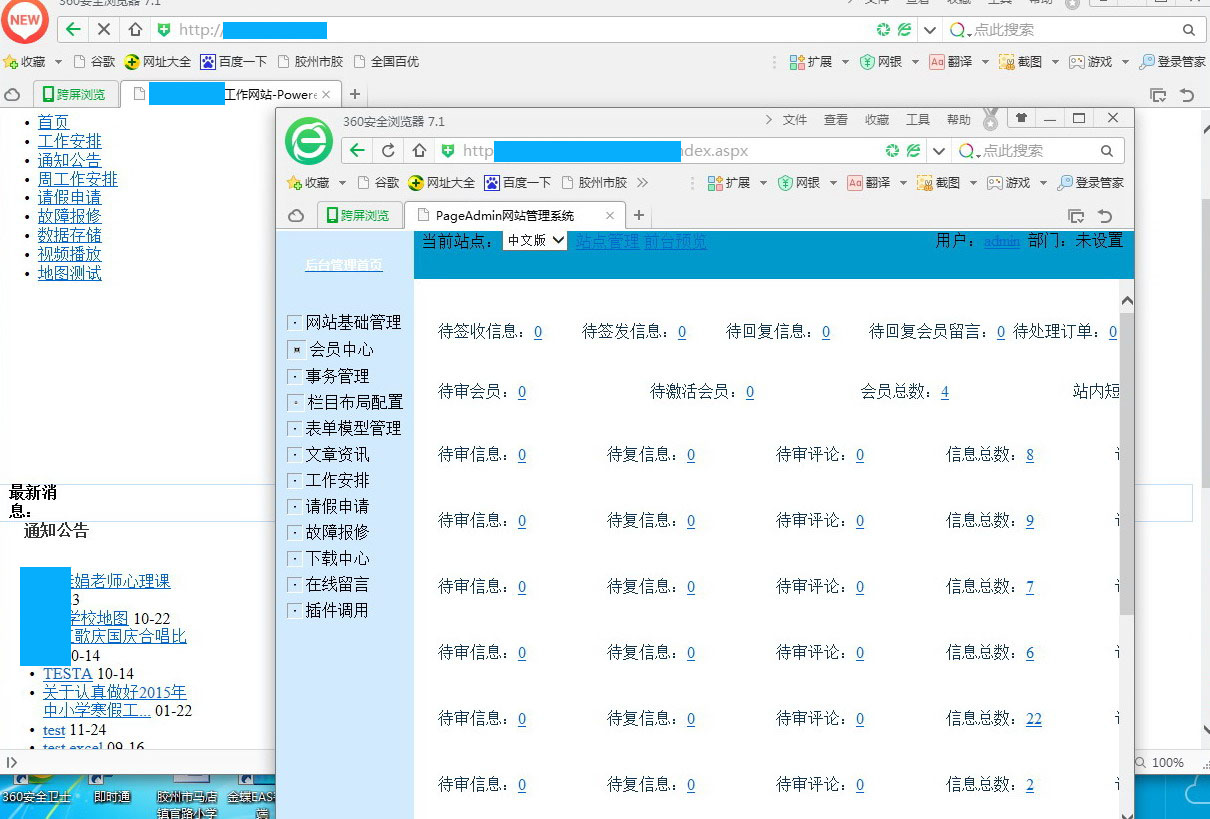
Task: Click the admin panel vertical scrollbar
Action: coord(1127,460)
